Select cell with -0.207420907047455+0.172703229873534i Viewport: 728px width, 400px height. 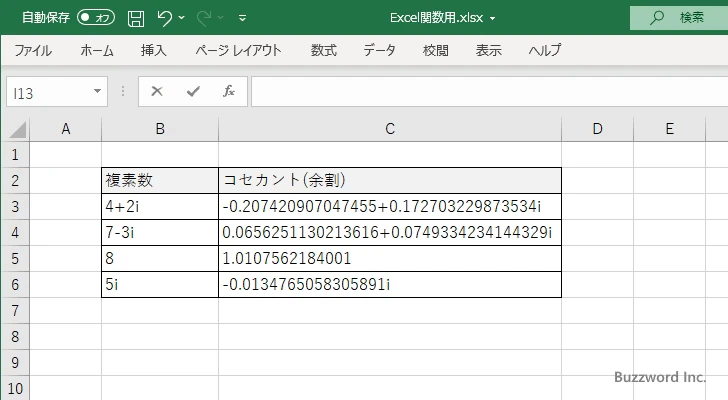[390, 206]
